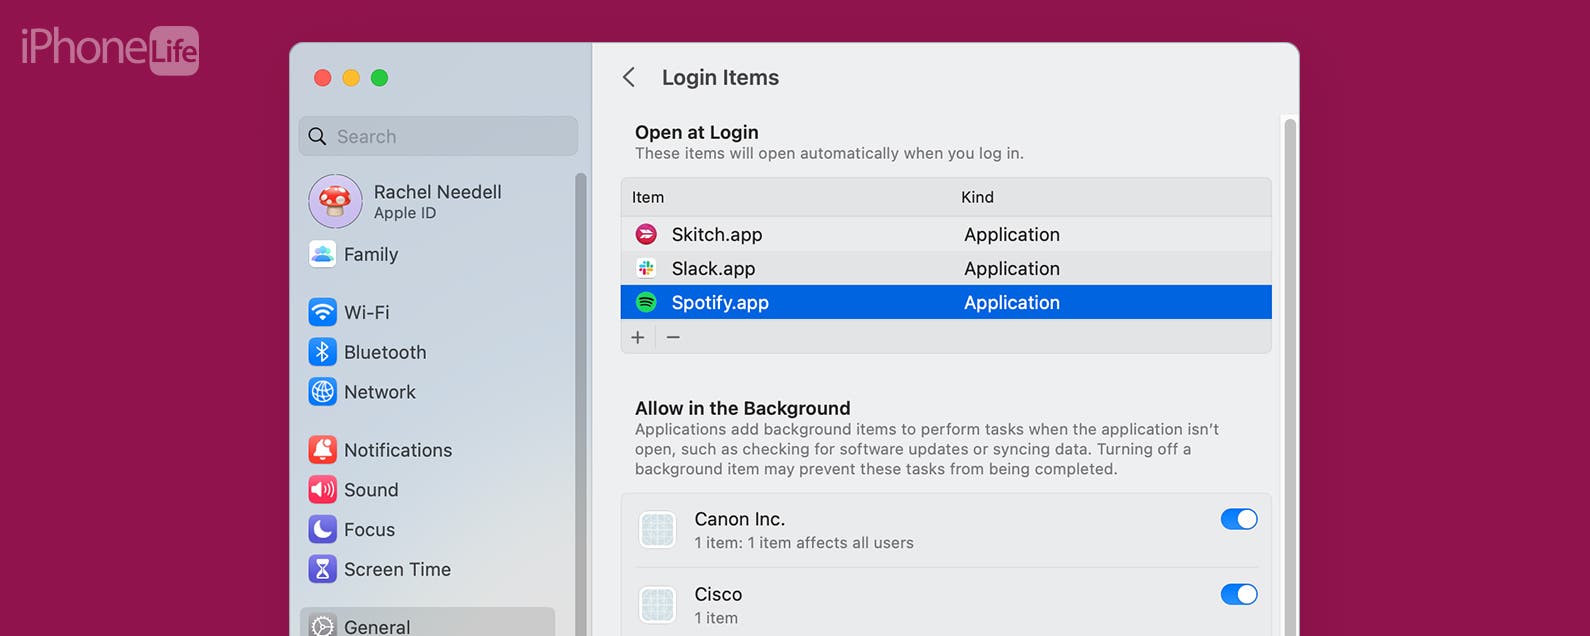Turn off the Canon Inc. background toggle
This screenshot has width=1590, height=636.
point(1239,519)
